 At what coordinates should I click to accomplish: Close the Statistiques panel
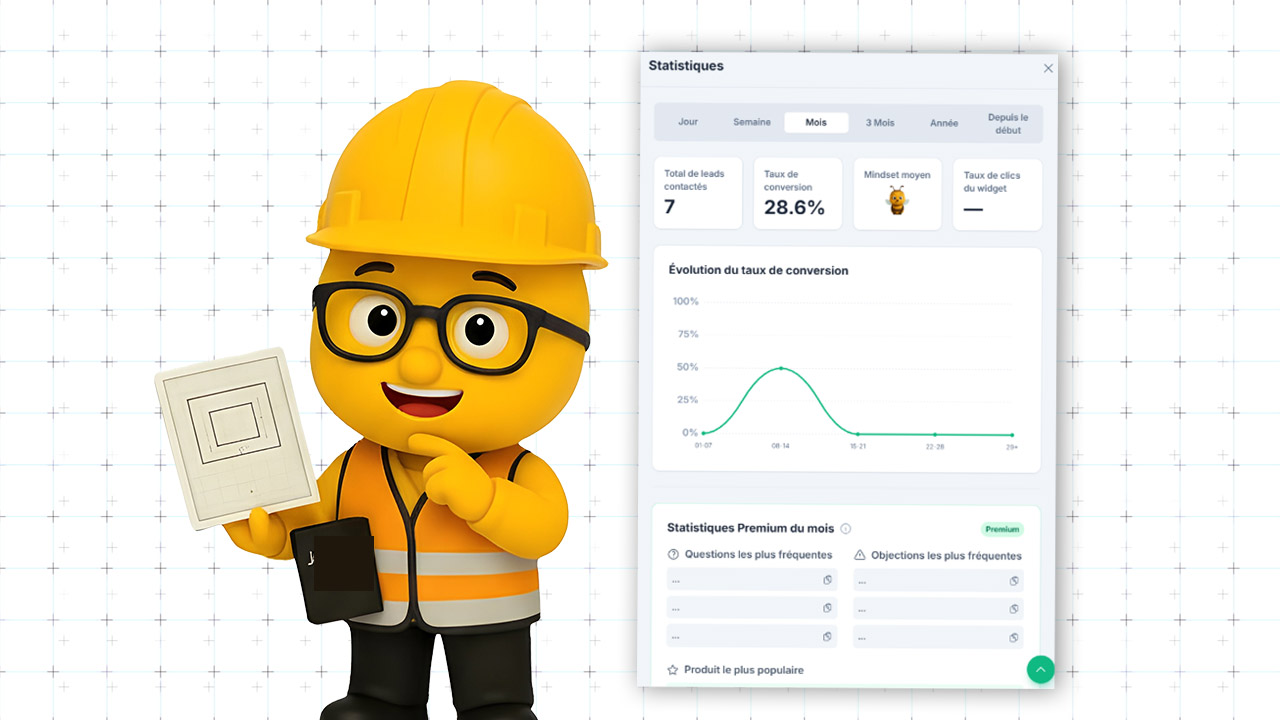[1048, 68]
